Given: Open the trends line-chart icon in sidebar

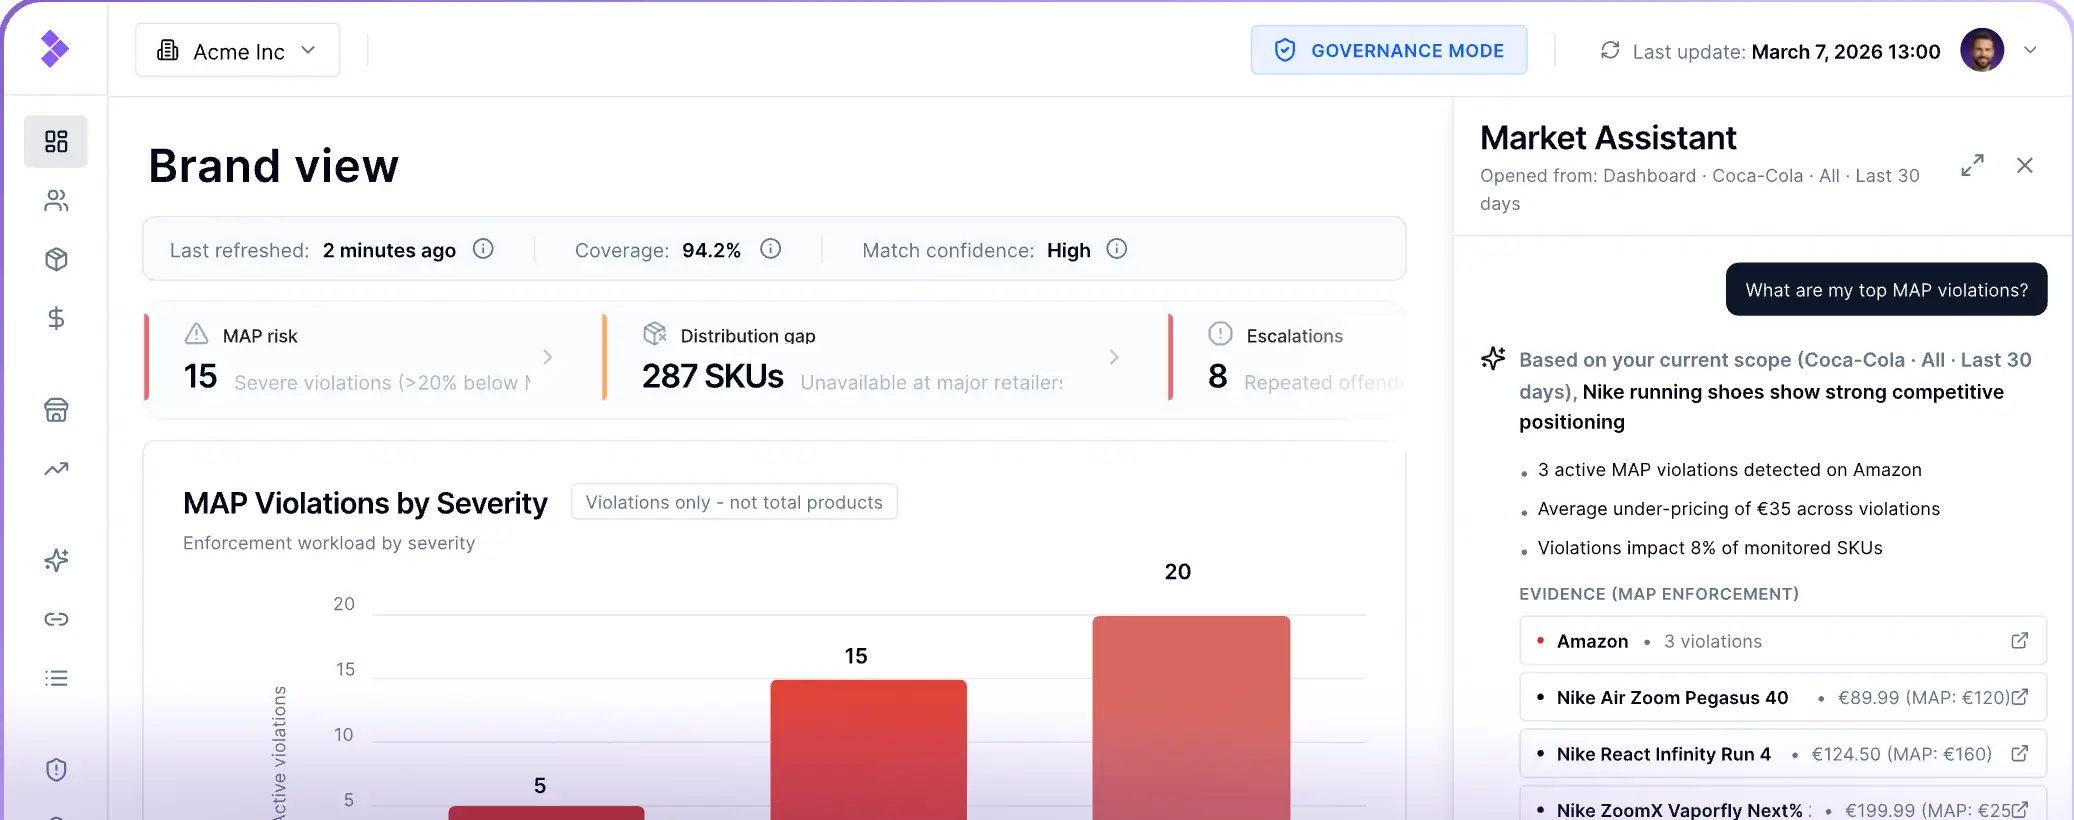Looking at the screenshot, I should tap(56, 468).
